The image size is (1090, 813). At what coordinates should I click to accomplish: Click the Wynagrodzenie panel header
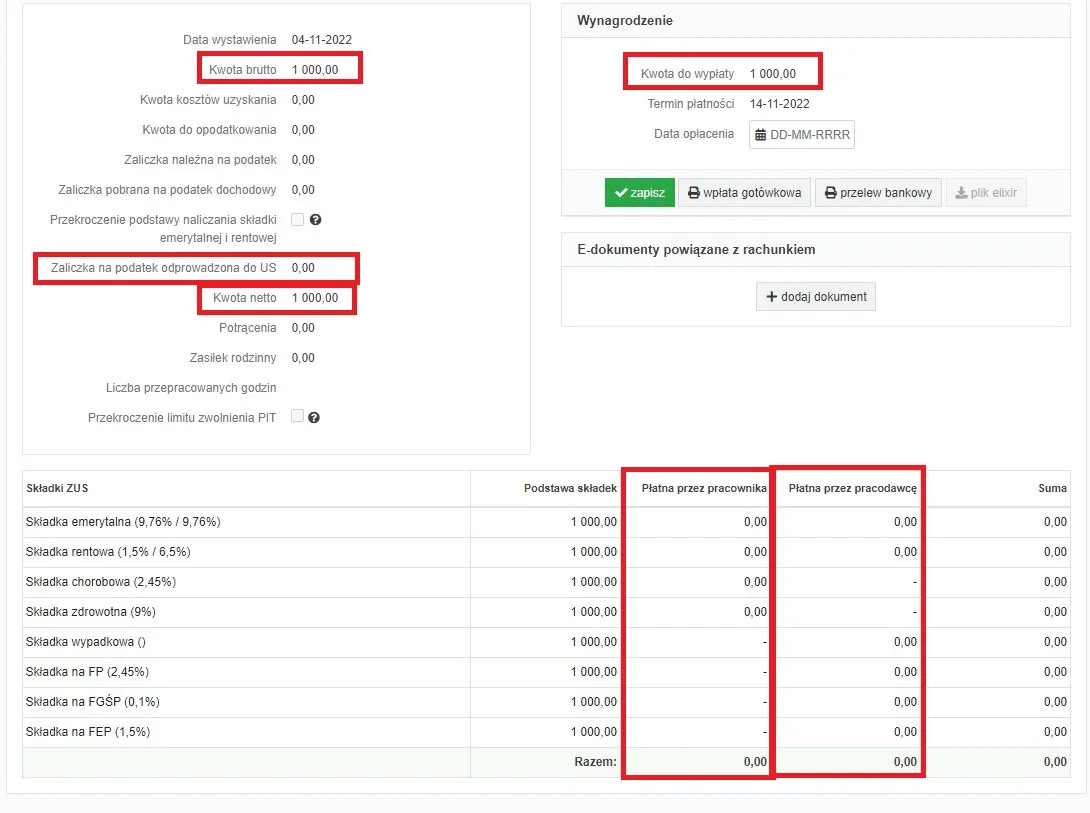[x=625, y=20]
